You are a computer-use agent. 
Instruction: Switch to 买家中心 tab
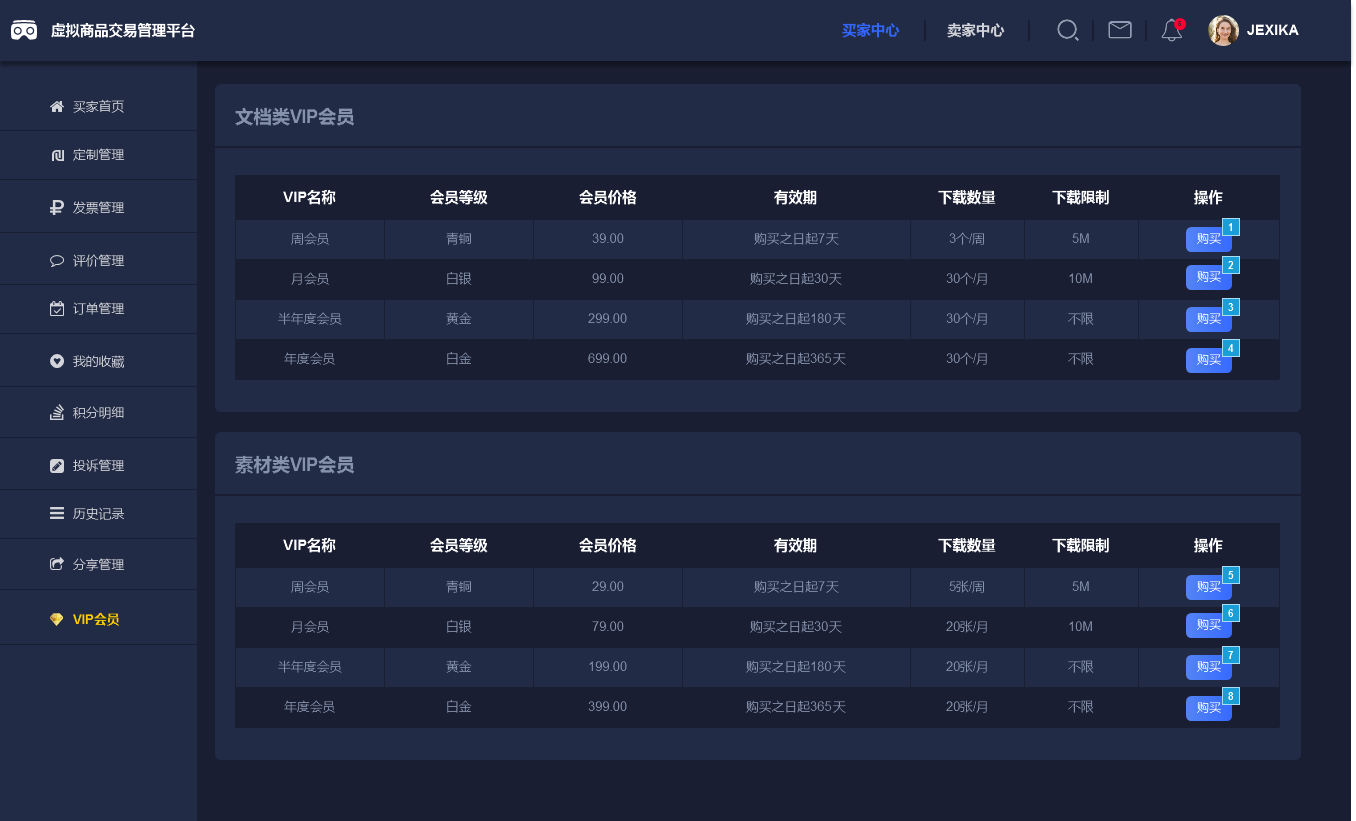870,30
